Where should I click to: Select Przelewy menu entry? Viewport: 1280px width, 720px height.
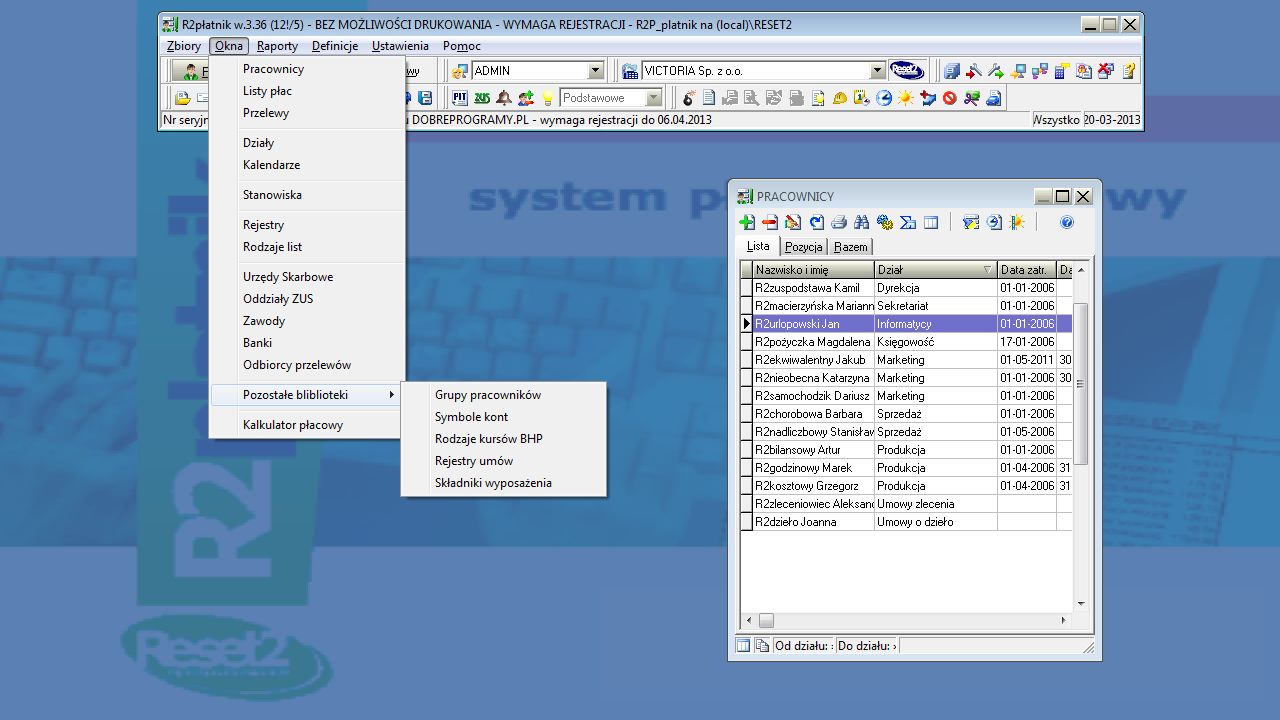pyautogui.click(x=308, y=113)
